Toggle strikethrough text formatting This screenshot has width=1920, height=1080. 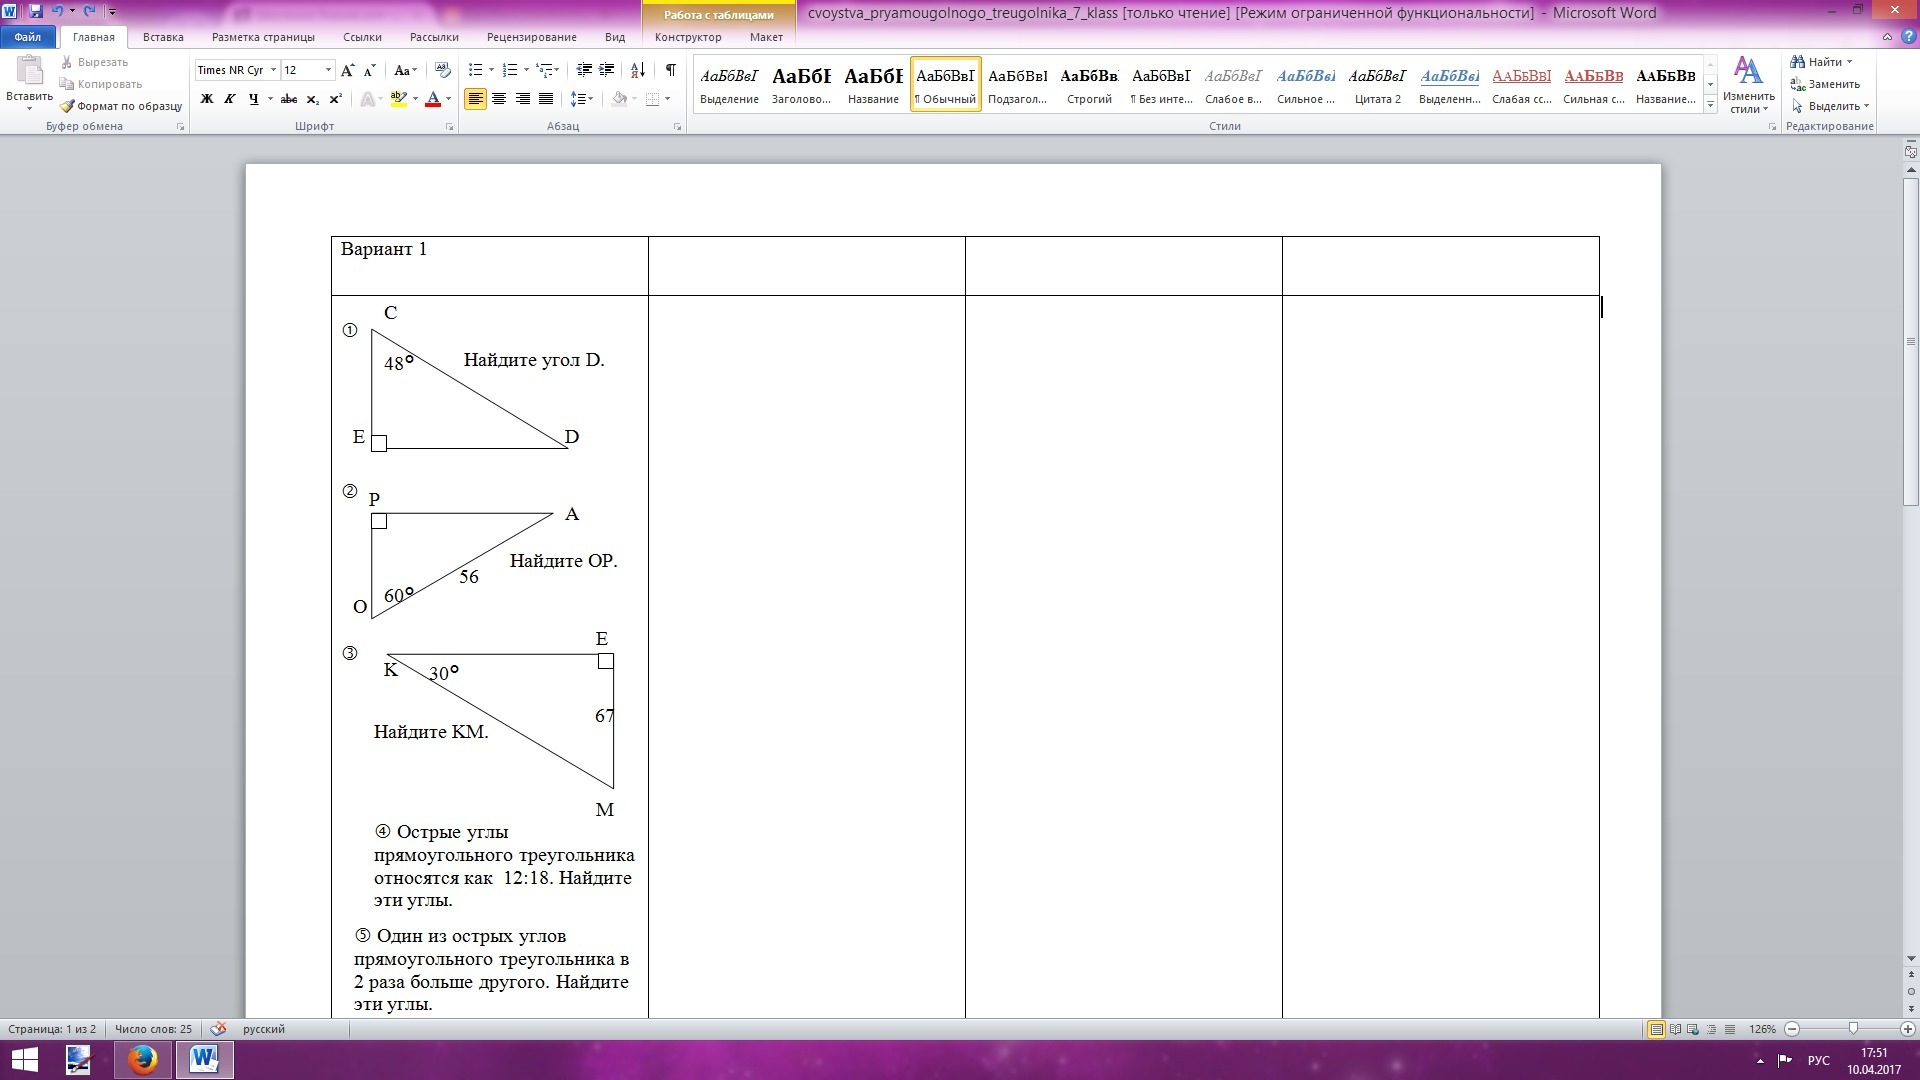pyautogui.click(x=289, y=99)
